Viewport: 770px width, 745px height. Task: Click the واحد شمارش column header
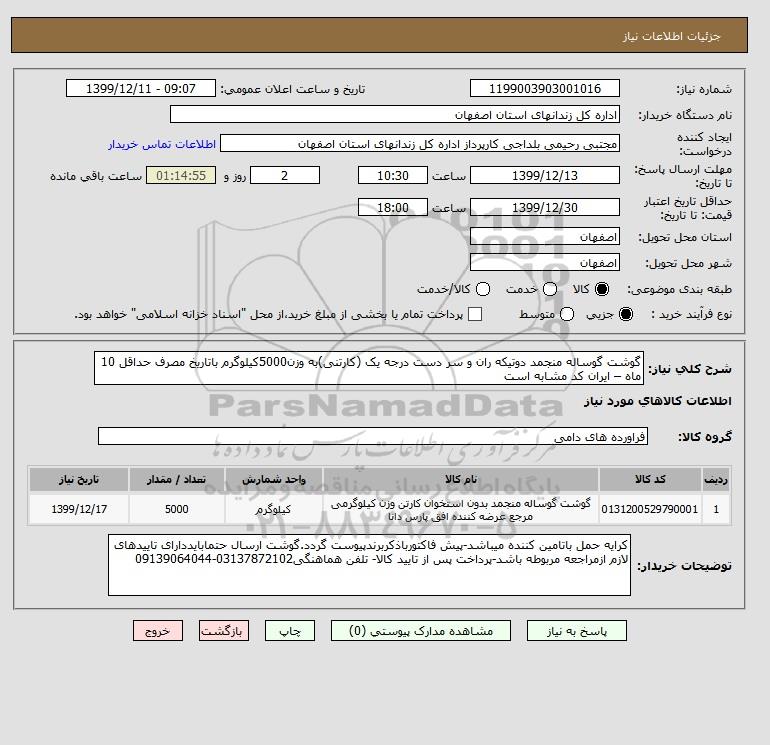coord(274,479)
